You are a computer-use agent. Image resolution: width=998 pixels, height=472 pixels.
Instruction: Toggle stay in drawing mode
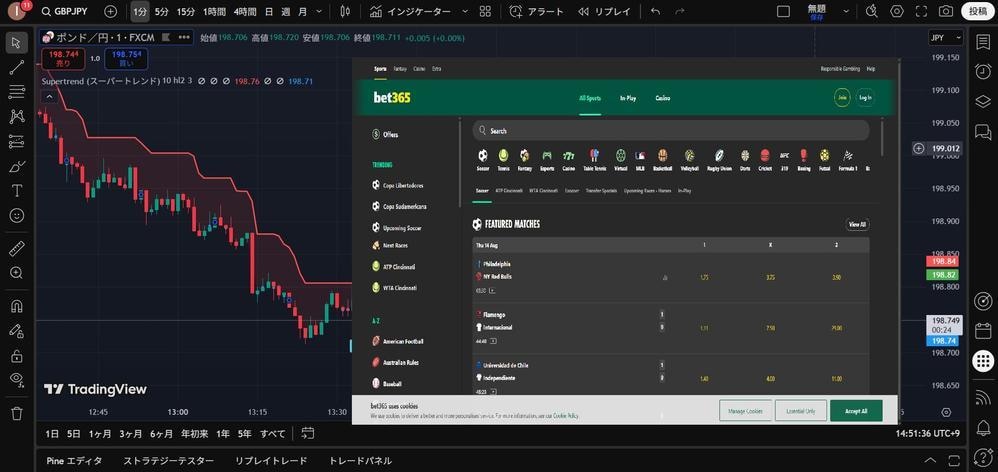[x=17, y=331]
